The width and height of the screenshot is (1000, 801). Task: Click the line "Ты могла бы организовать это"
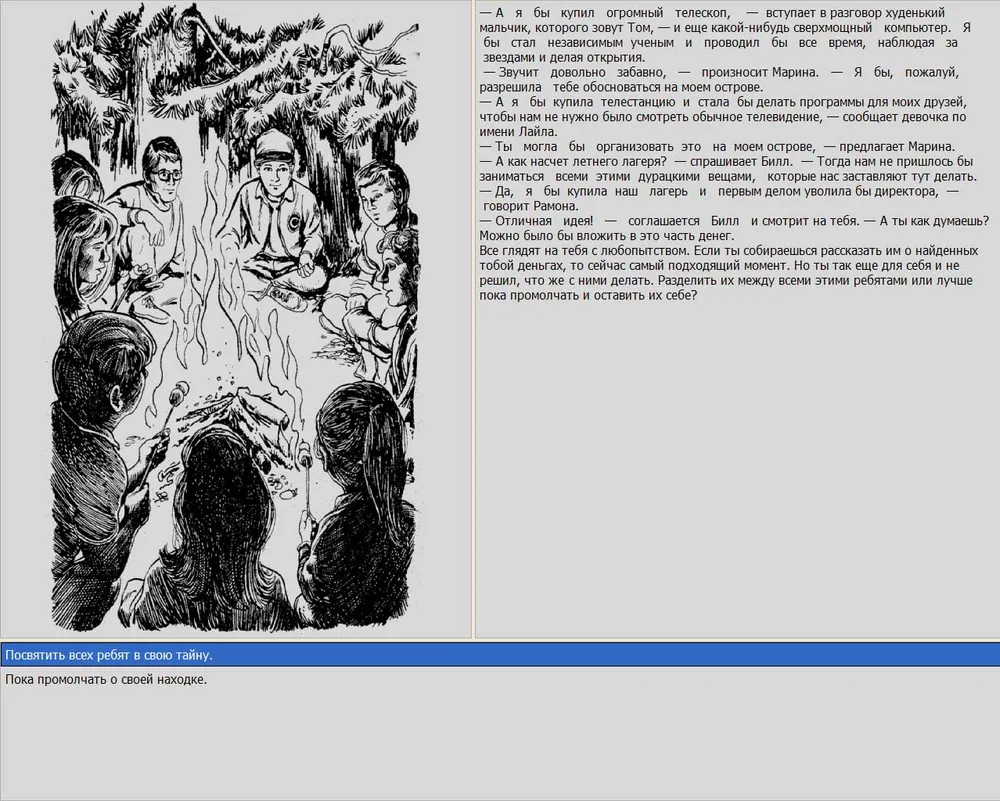(717, 147)
